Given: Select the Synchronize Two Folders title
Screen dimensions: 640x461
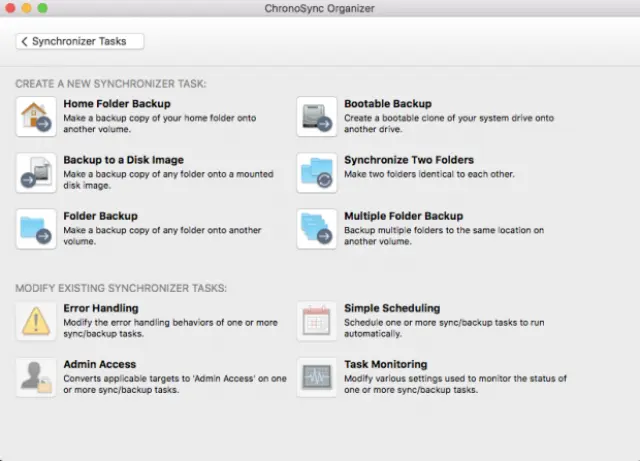Looking at the screenshot, I should point(409,160).
